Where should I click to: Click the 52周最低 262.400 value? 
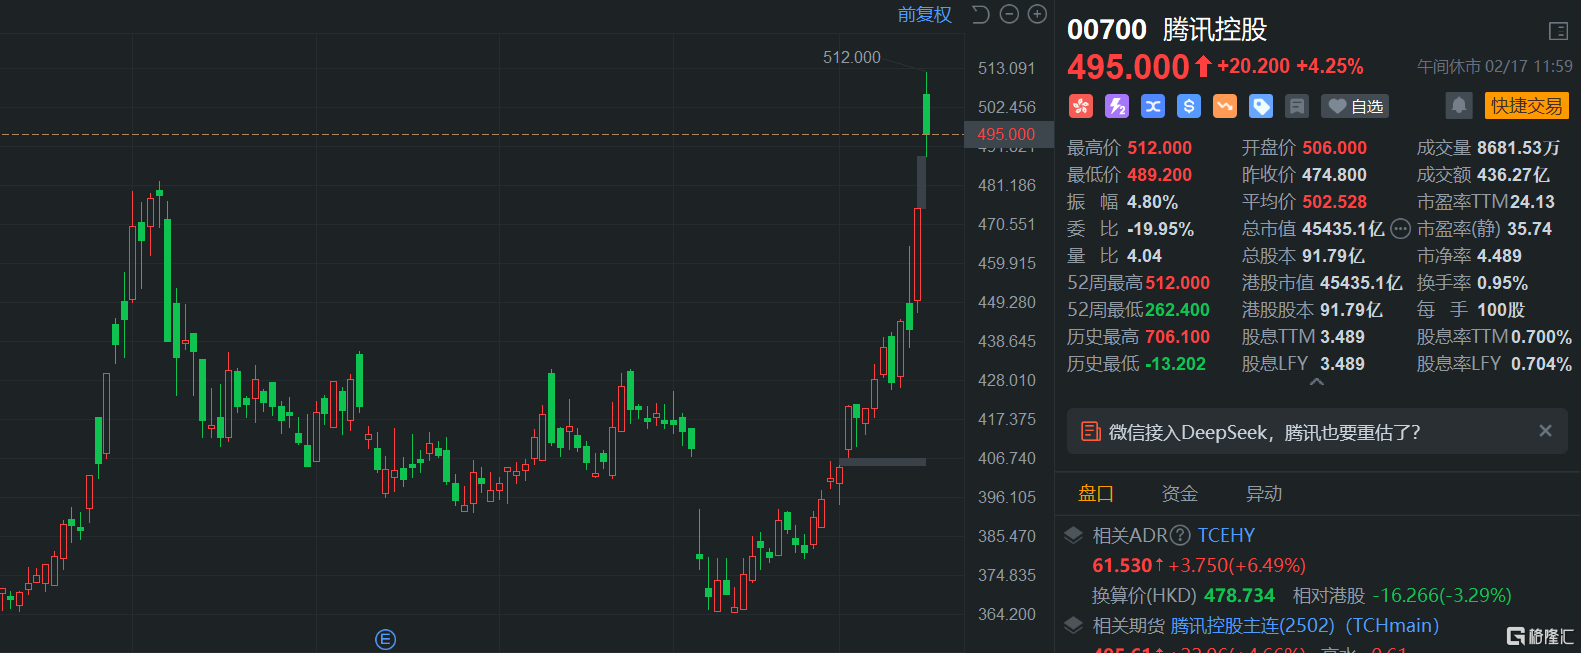click(x=1177, y=309)
